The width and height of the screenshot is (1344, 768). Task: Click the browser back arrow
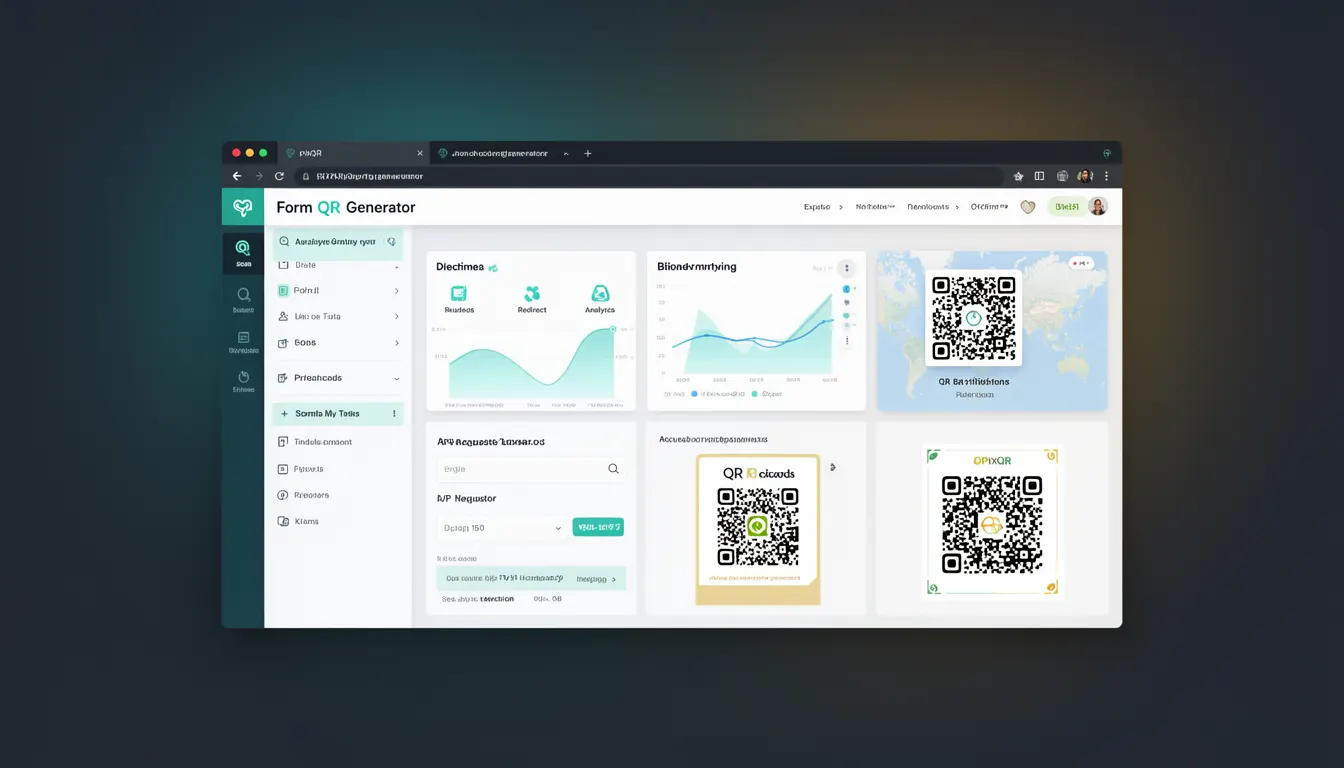click(x=237, y=176)
